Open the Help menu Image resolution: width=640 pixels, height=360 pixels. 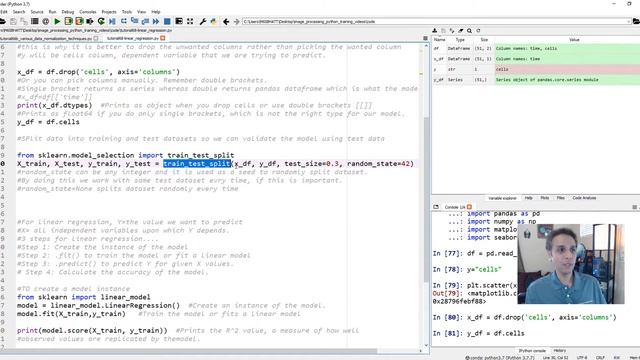[x=156, y=12]
